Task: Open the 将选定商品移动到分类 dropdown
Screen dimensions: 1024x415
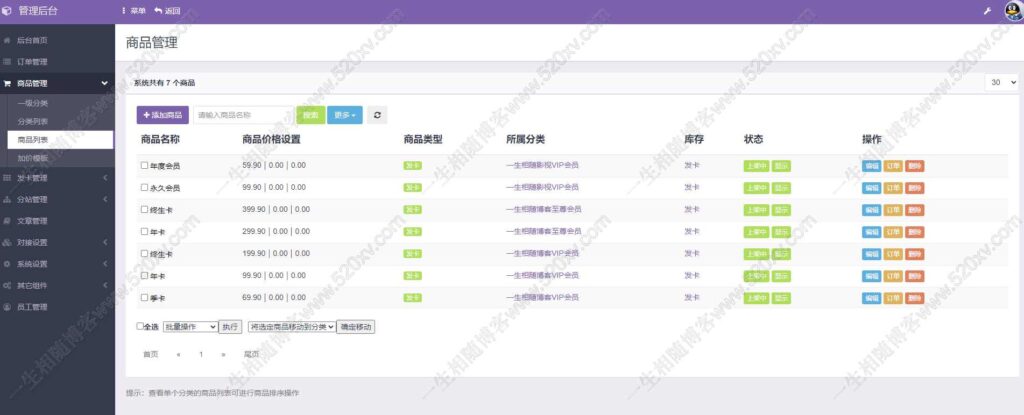Action: point(292,327)
